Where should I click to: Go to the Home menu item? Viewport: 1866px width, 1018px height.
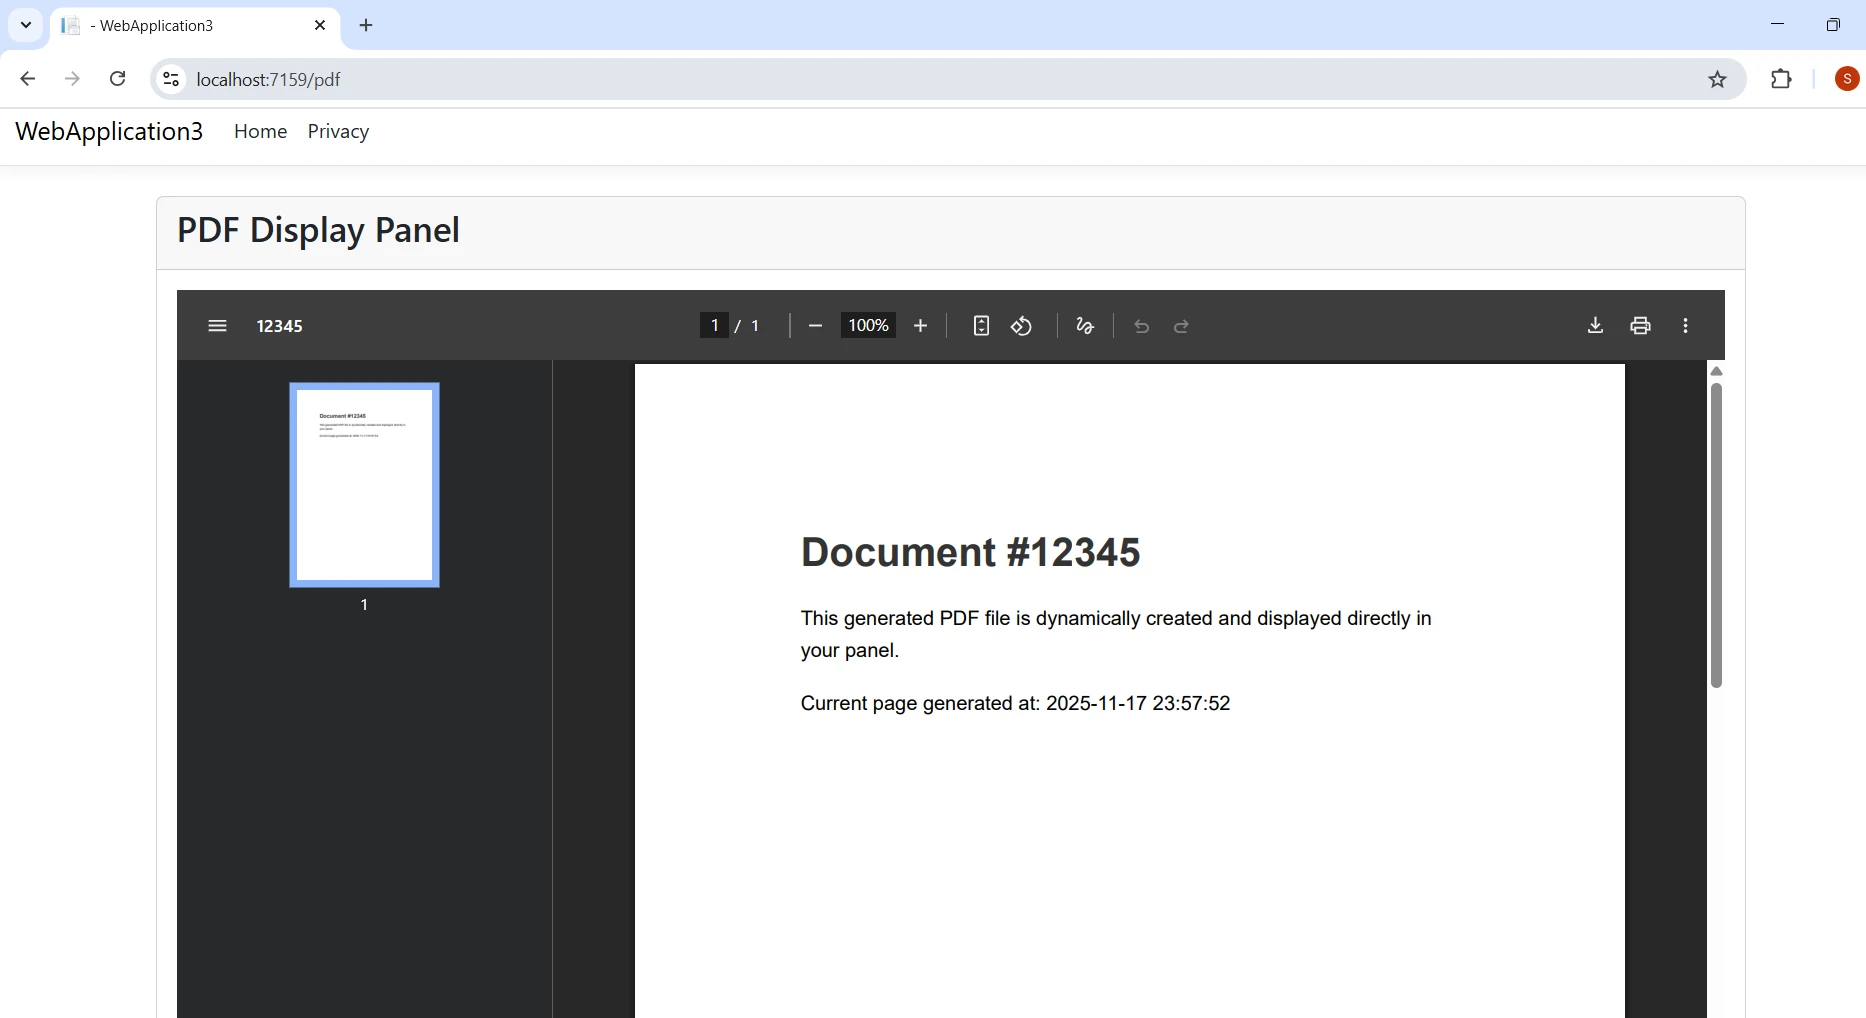[x=260, y=131]
